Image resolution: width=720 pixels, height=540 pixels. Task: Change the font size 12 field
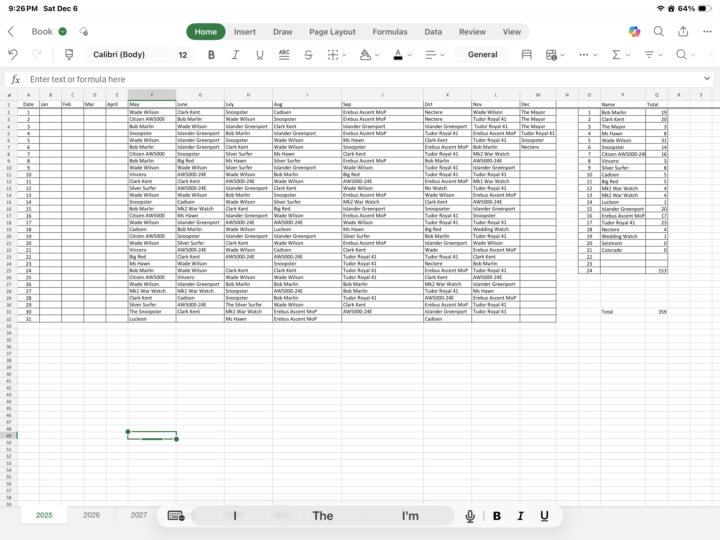pyautogui.click(x=183, y=55)
